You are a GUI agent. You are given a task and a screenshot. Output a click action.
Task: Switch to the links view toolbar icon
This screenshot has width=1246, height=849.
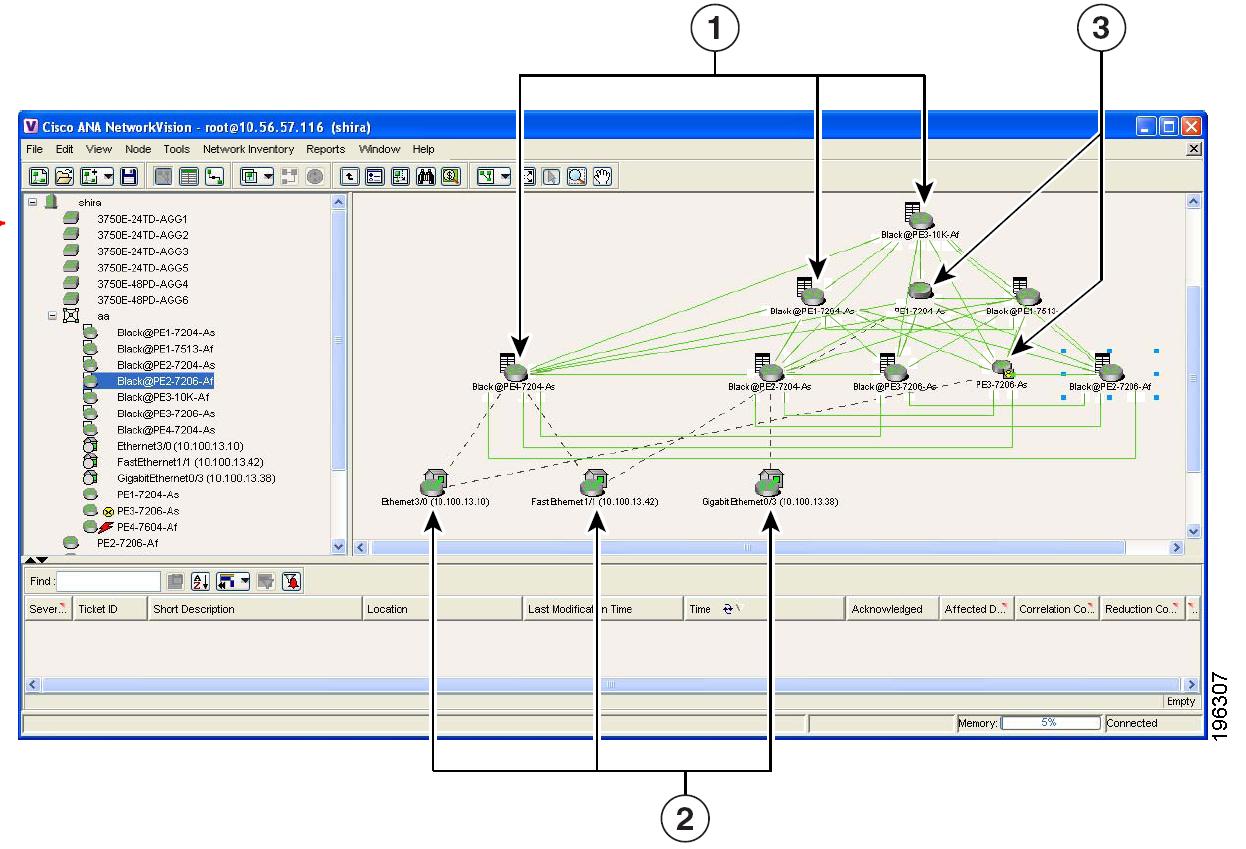(214, 177)
